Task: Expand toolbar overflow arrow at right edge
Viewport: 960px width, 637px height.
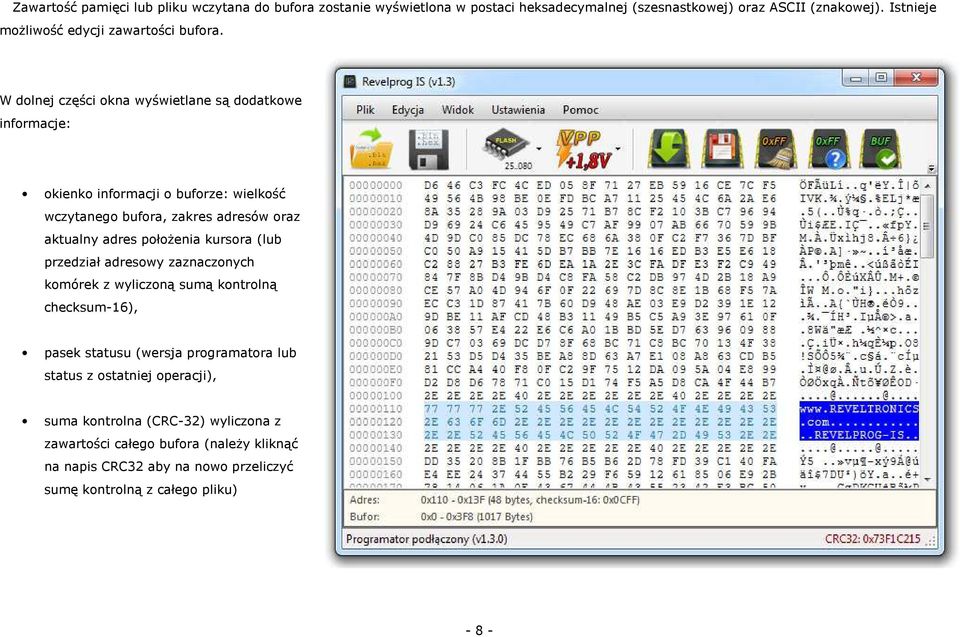Action: pos(931,168)
